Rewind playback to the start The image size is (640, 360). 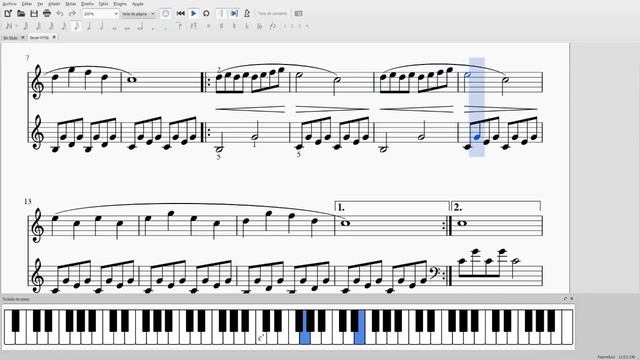click(180, 13)
